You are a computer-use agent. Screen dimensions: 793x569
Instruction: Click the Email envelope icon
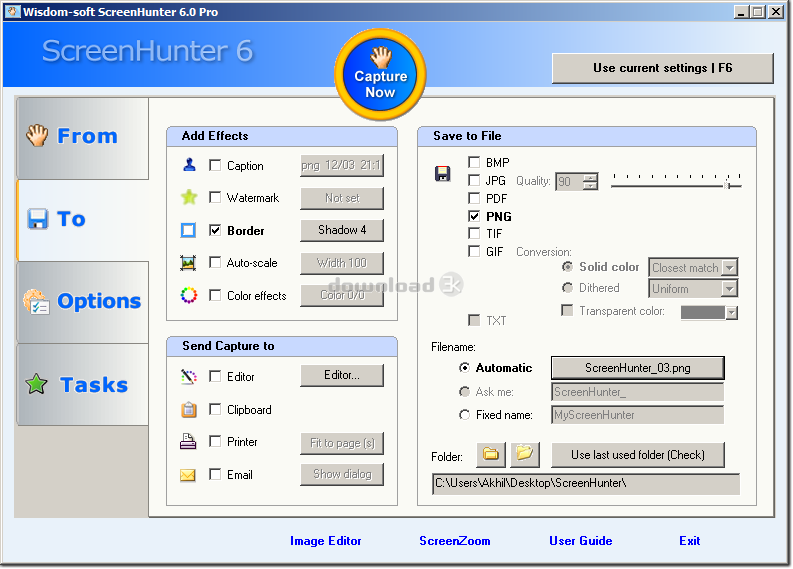coord(188,475)
